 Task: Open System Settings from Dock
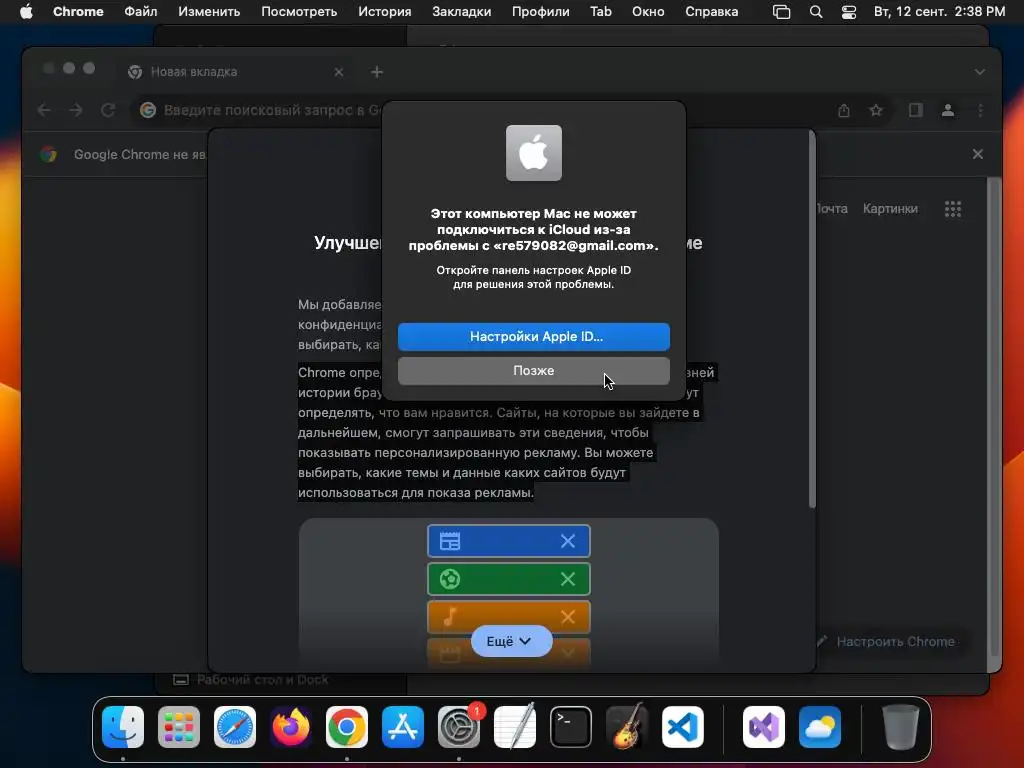pyautogui.click(x=458, y=727)
